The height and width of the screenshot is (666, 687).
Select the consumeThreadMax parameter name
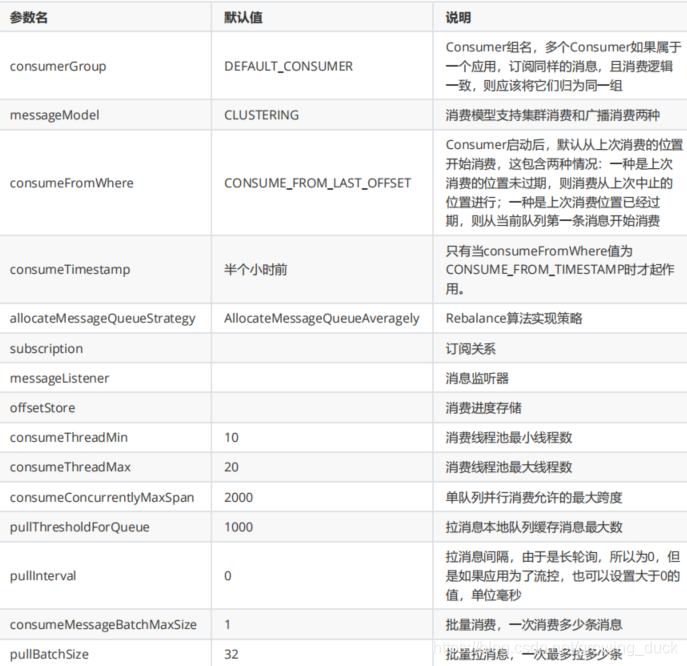coord(70,467)
